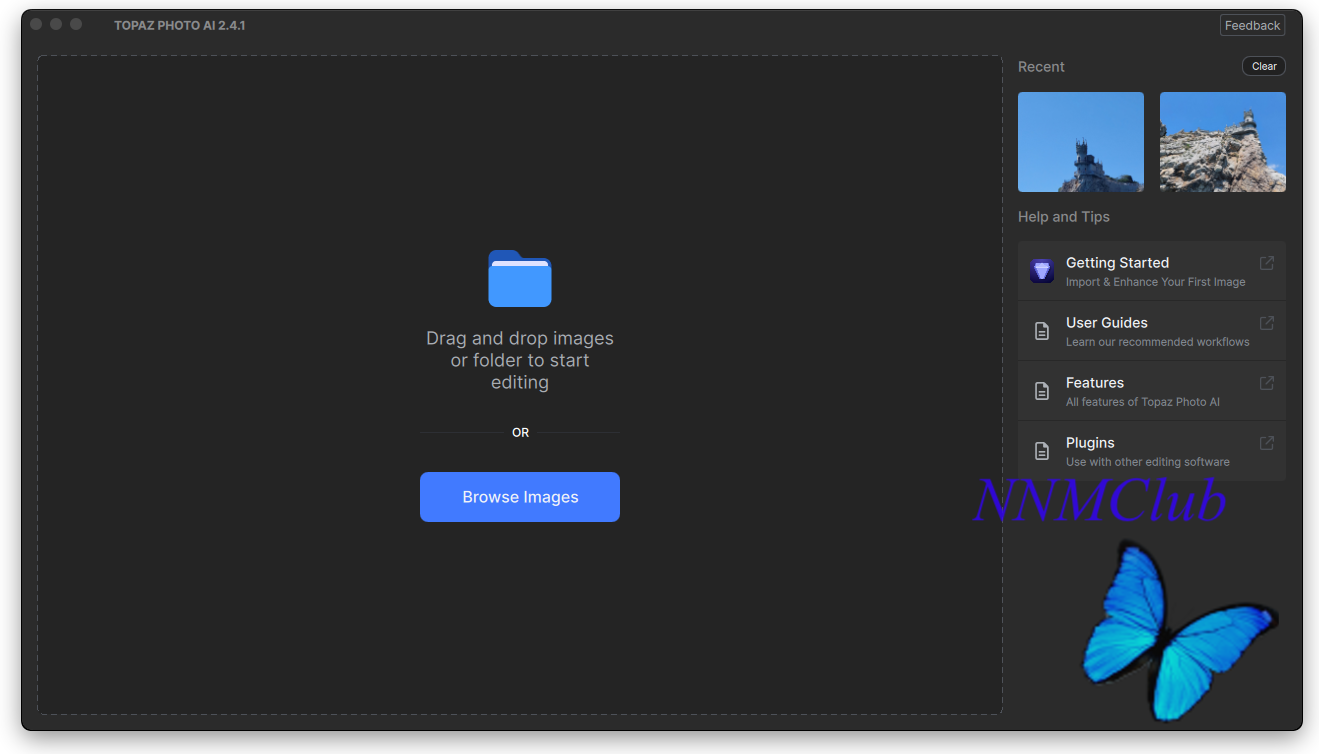Click the Browse Images button
1319x754 pixels.
click(520, 497)
